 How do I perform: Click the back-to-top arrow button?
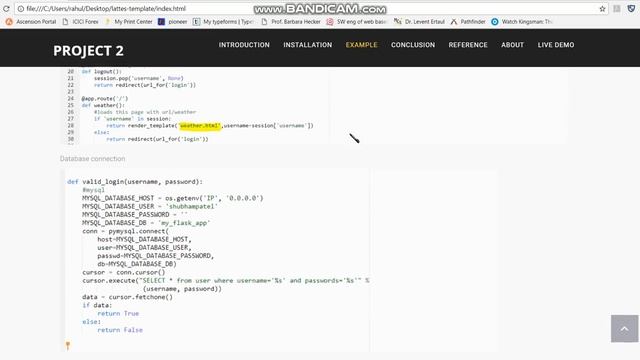[624, 329]
